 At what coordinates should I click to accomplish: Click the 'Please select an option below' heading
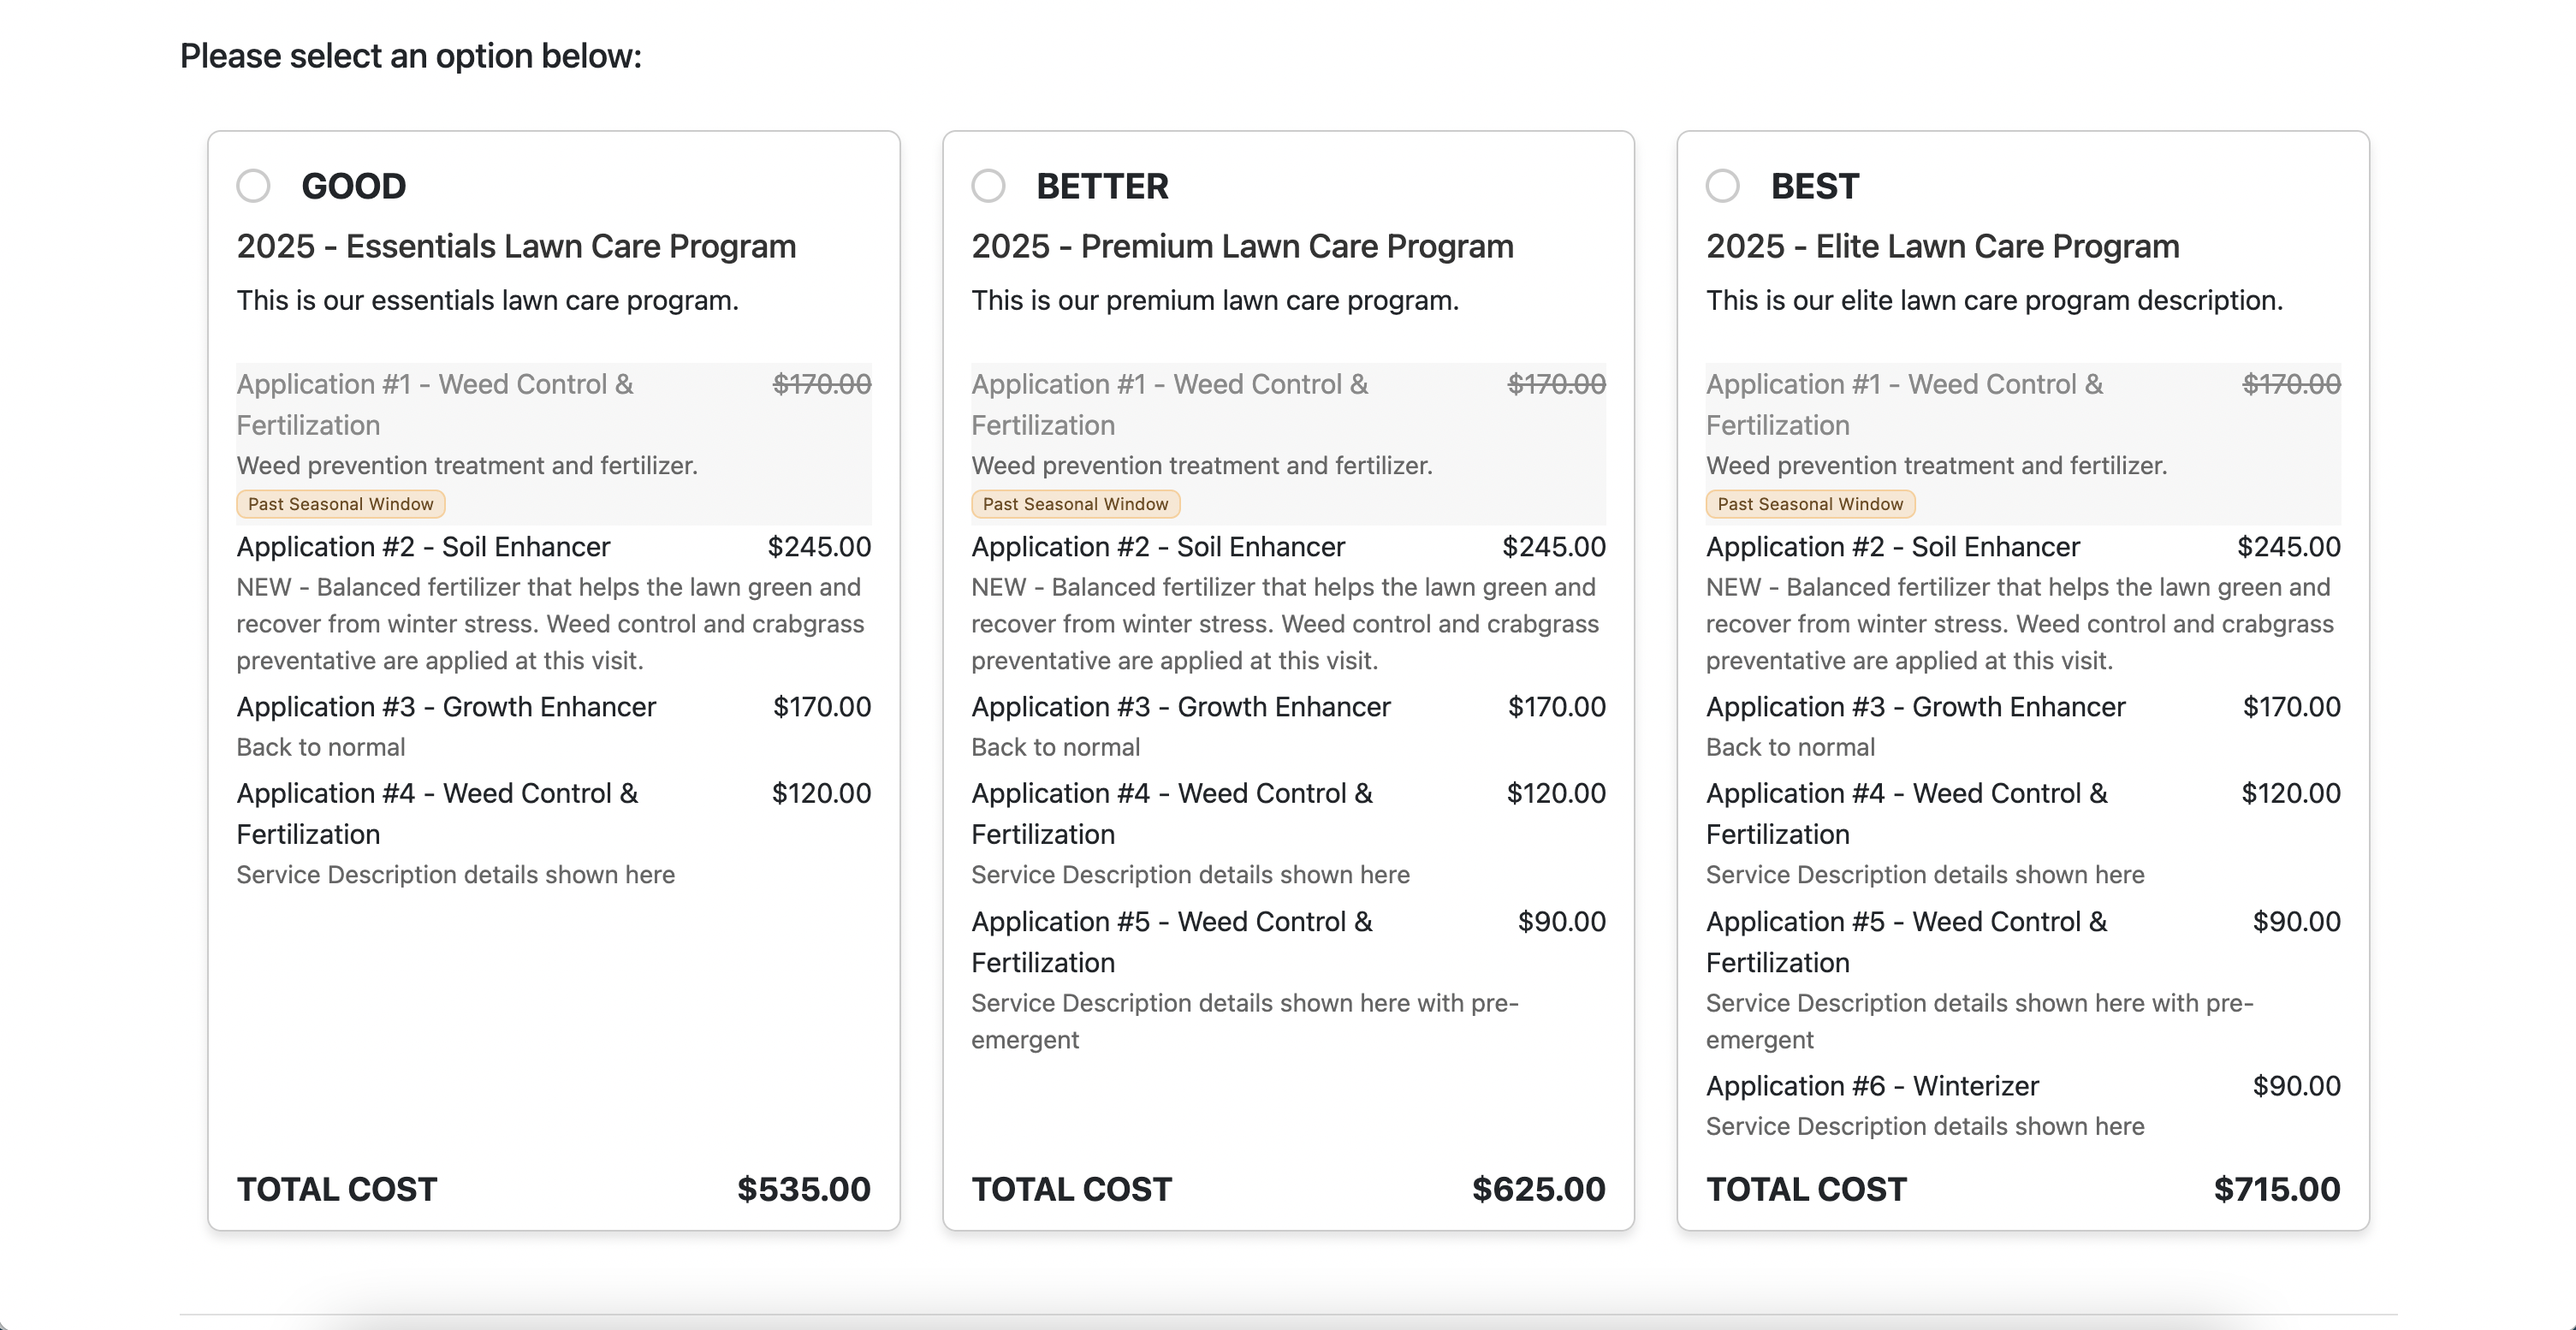[x=410, y=56]
